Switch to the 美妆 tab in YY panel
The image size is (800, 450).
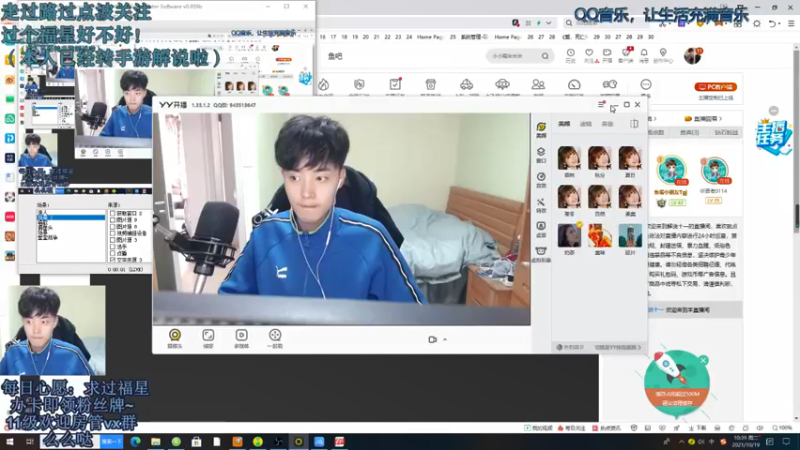click(607, 124)
